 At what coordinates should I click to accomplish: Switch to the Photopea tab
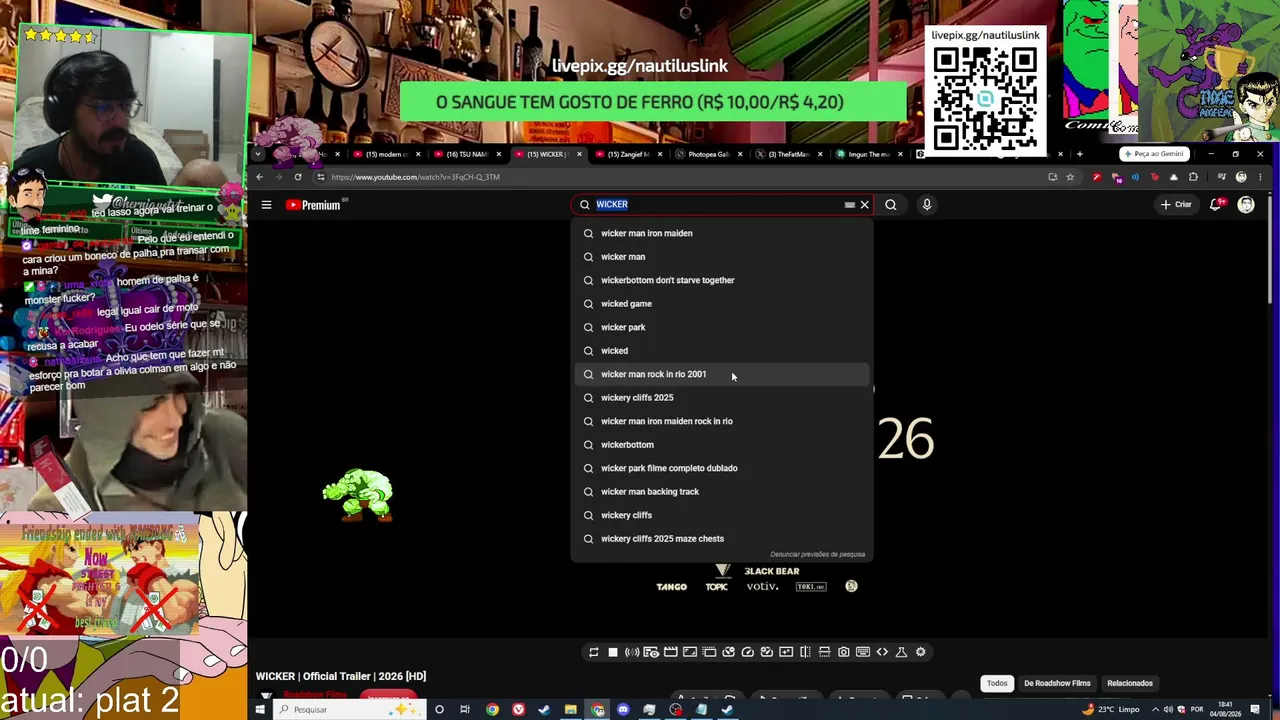[x=707, y=154]
